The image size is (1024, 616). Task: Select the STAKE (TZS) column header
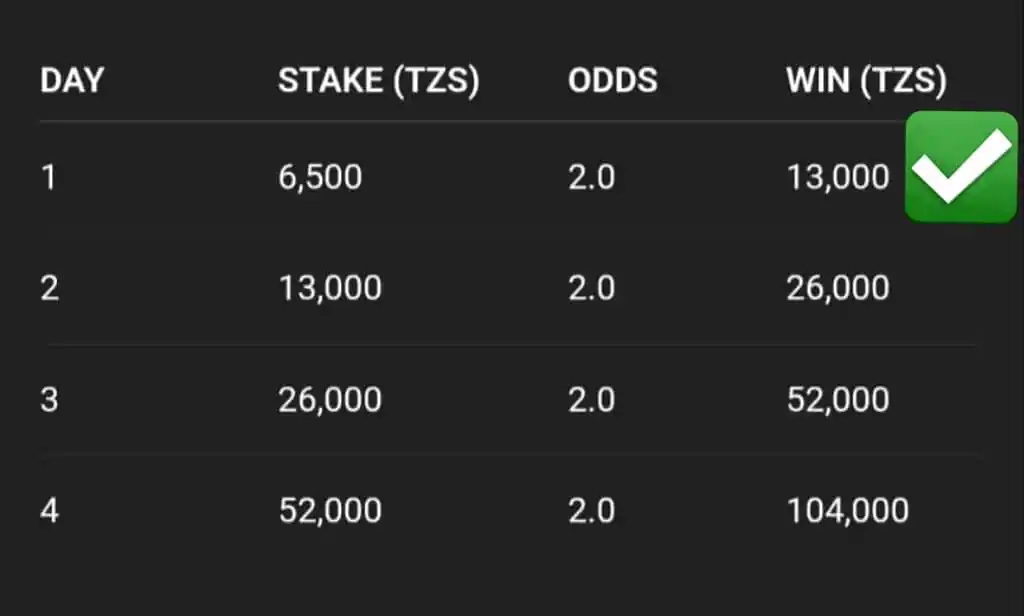pos(379,81)
